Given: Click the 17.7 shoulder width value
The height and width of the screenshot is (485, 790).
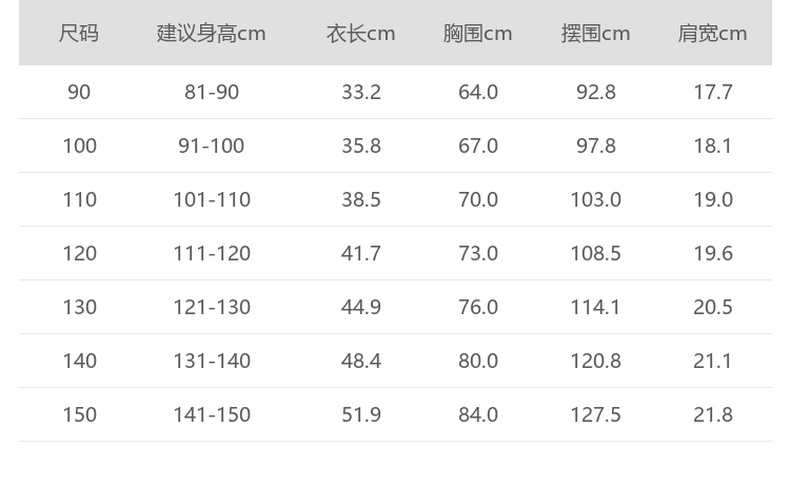Looking at the screenshot, I should pyautogui.click(x=712, y=92).
